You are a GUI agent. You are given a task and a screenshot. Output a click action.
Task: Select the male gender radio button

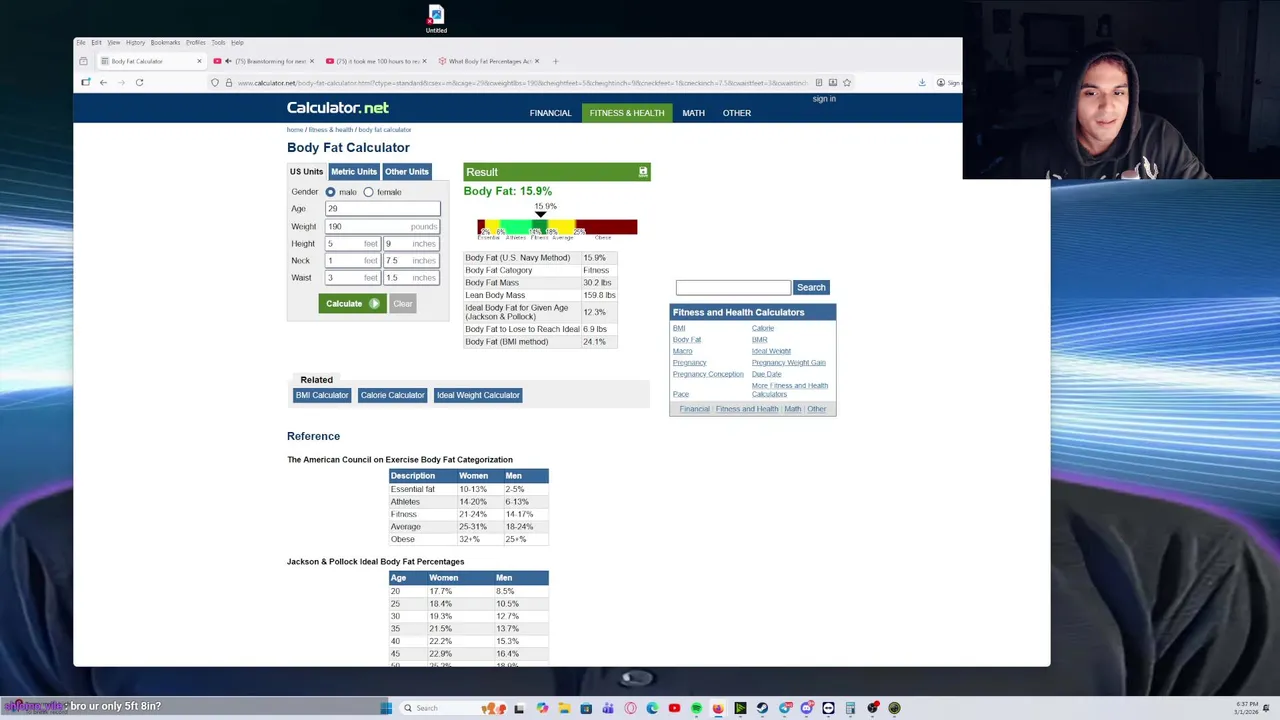point(330,192)
